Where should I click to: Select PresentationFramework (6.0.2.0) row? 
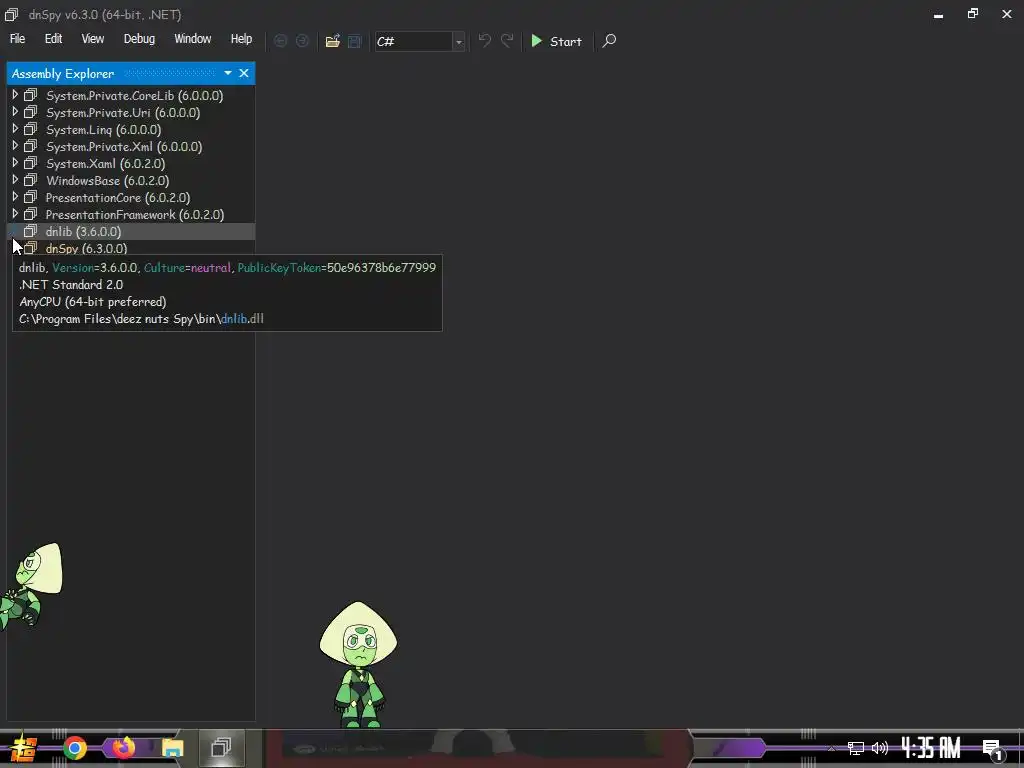pos(131,214)
